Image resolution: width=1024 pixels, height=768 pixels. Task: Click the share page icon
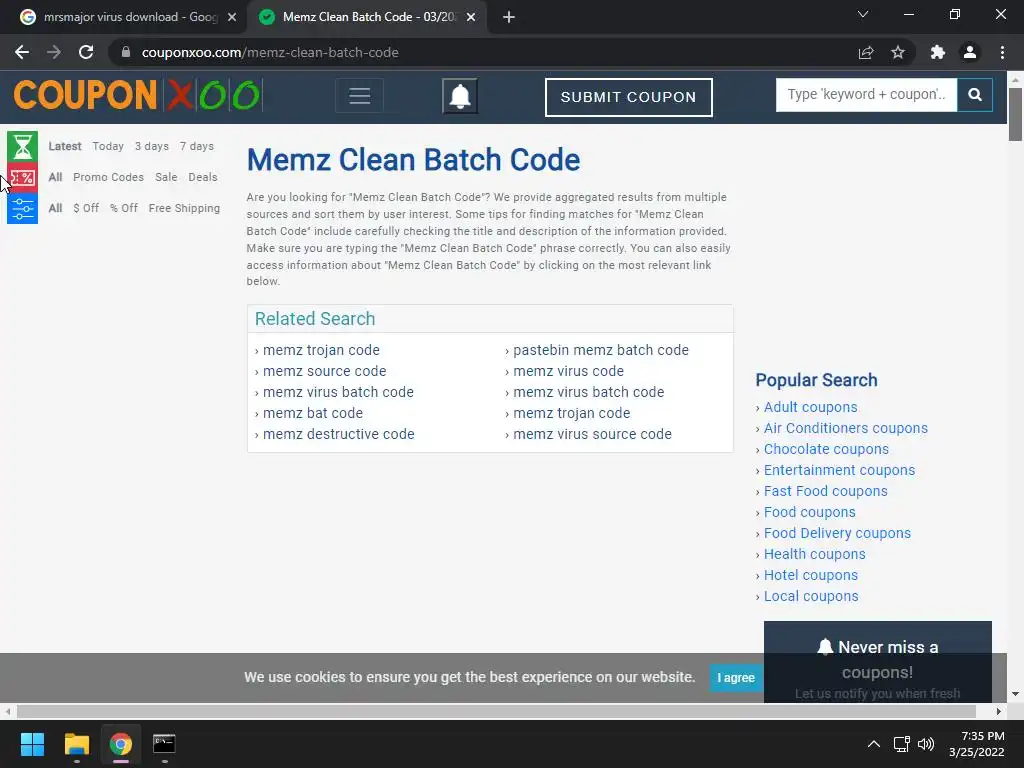[866, 52]
